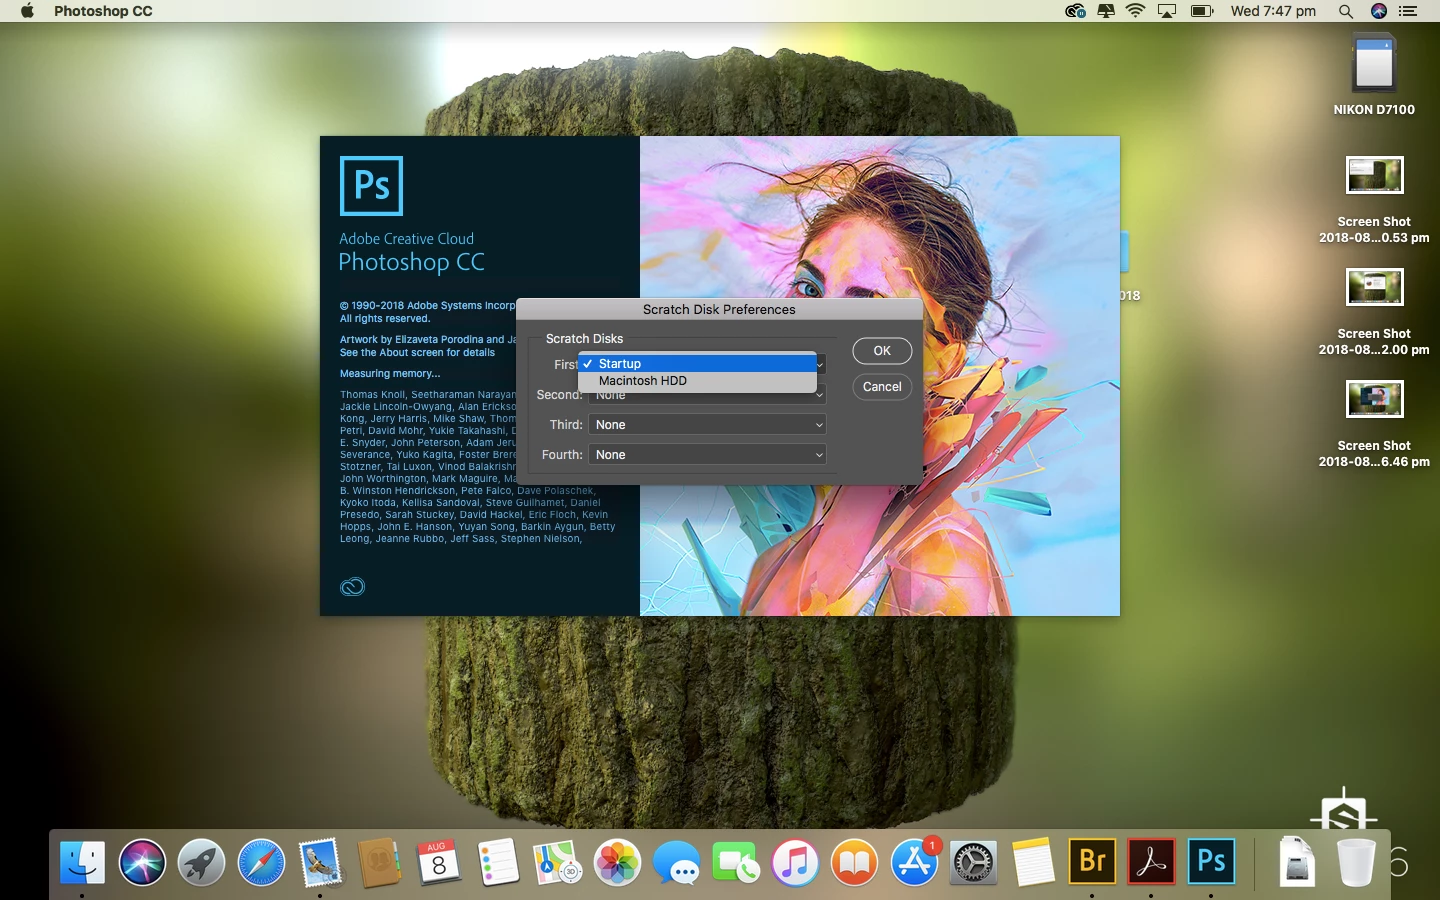Open the Third scratch disk dropdown
The height and width of the screenshot is (900, 1440).
(x=707, y=425)
